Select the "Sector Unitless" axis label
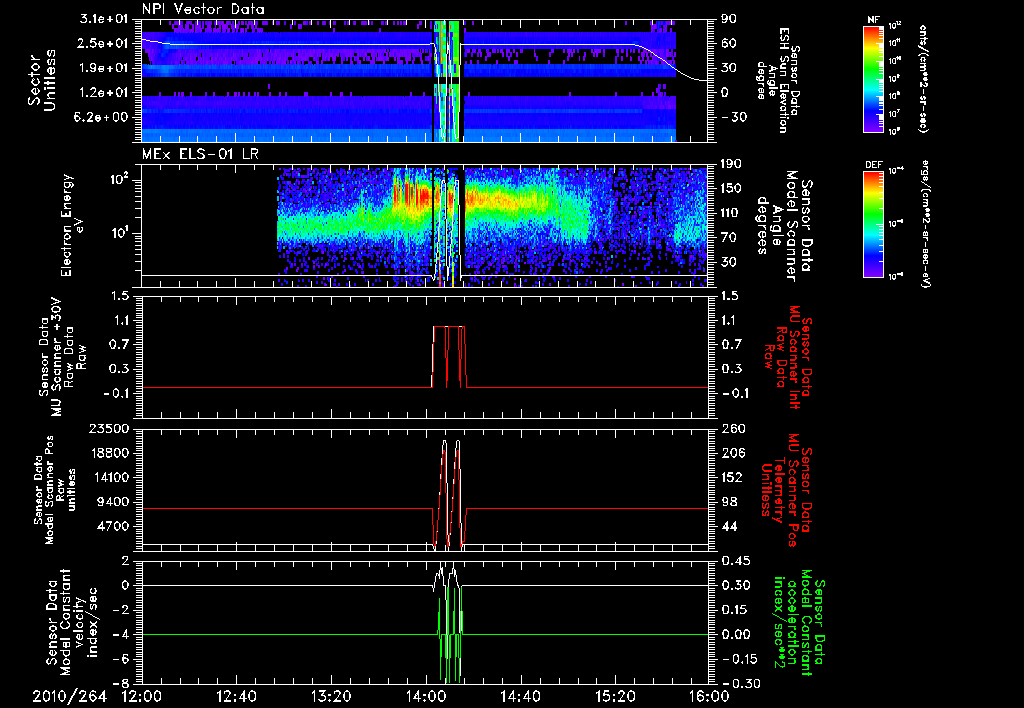Screen dimensions: 1024x708 coord(42,80)
